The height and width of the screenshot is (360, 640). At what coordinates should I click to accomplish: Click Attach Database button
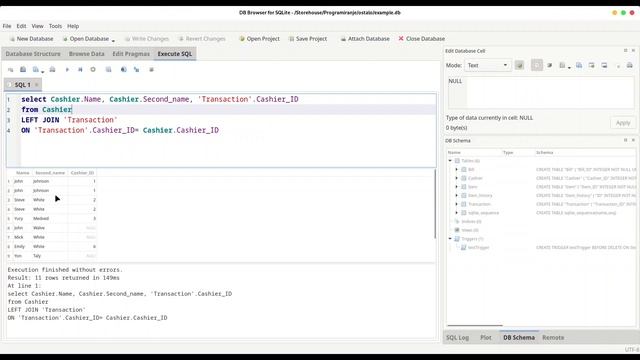pos(365,39)
